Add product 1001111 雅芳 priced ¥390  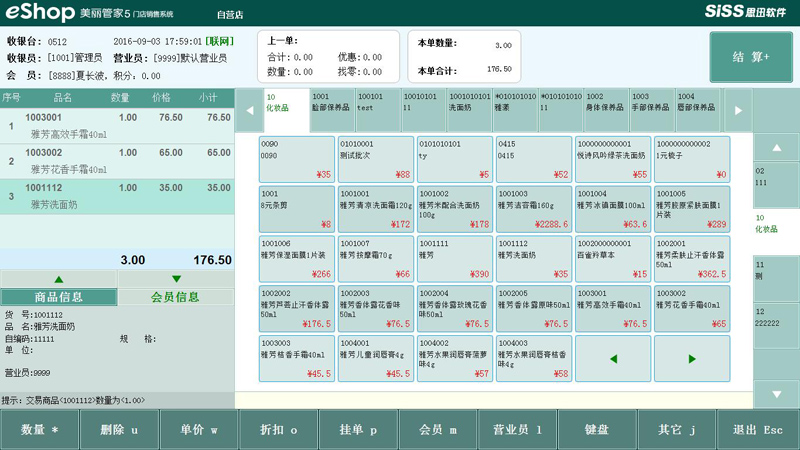(455, 259)
